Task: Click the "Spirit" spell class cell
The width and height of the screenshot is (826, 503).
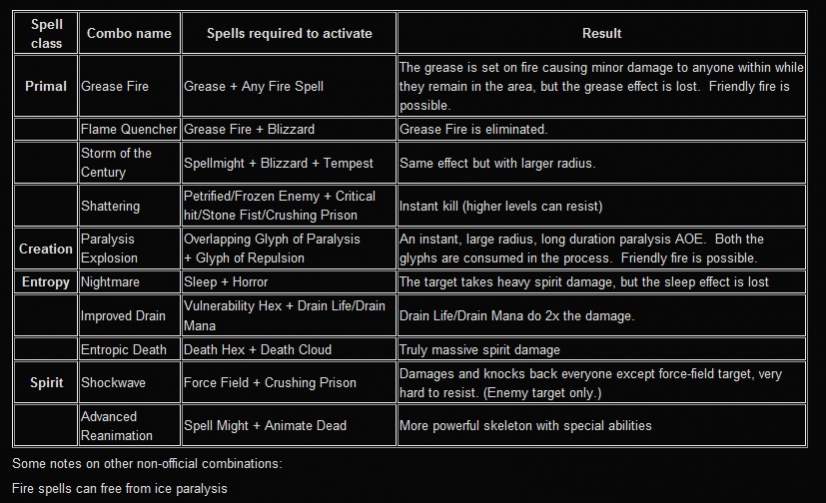Action: pyautogui.click(x=45, y=382)
